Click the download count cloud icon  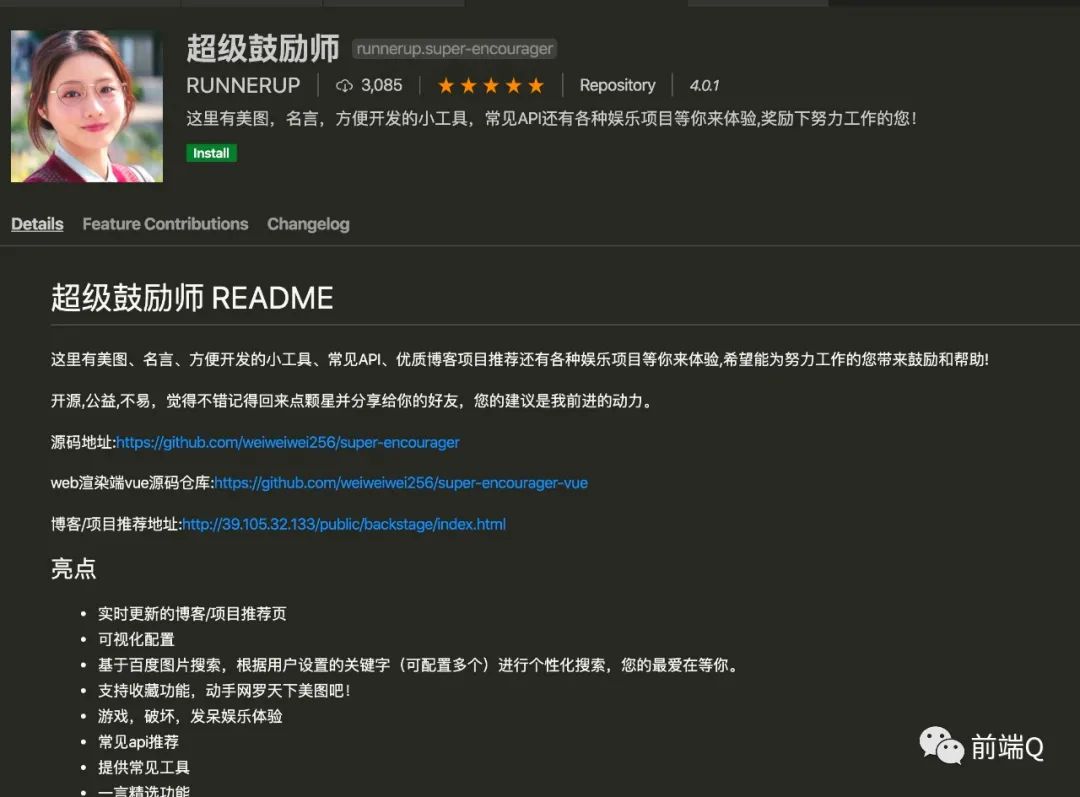(x=344, y=85)
